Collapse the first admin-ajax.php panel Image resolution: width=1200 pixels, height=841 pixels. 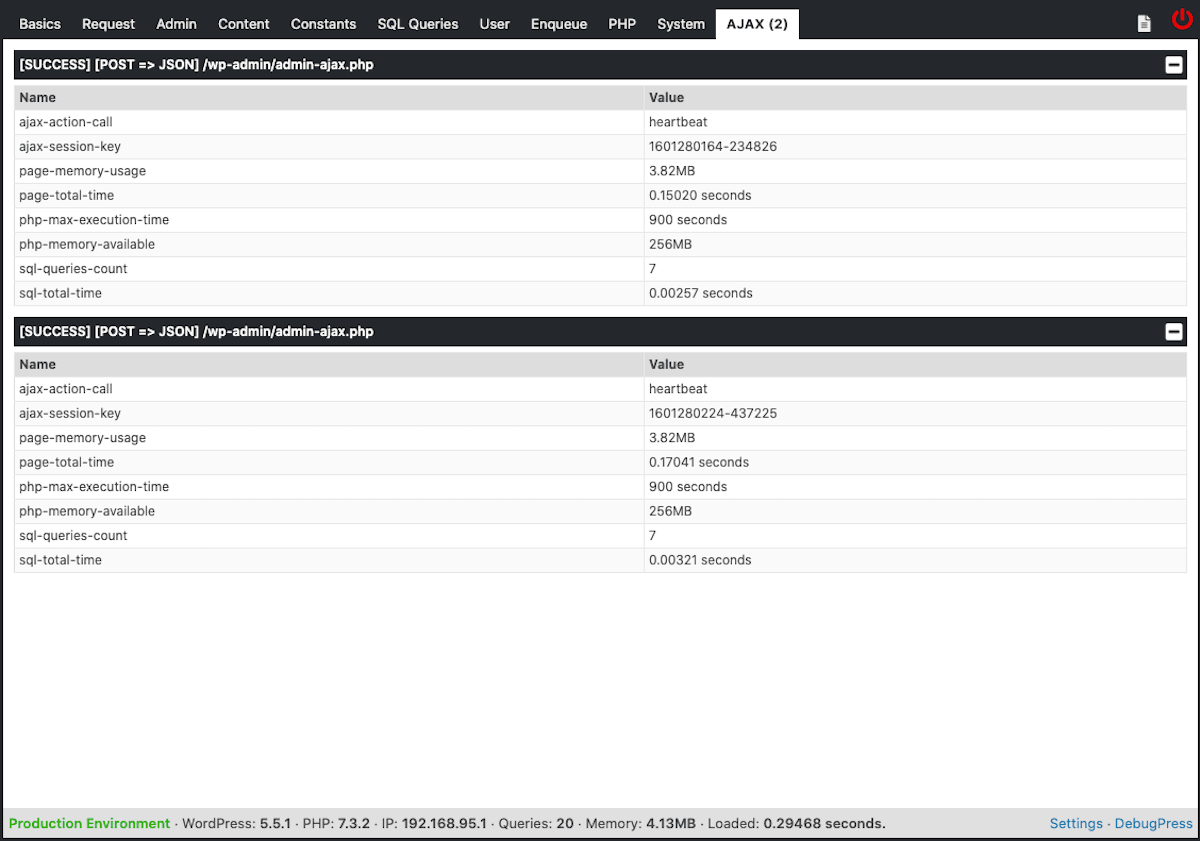(1173, 64)
